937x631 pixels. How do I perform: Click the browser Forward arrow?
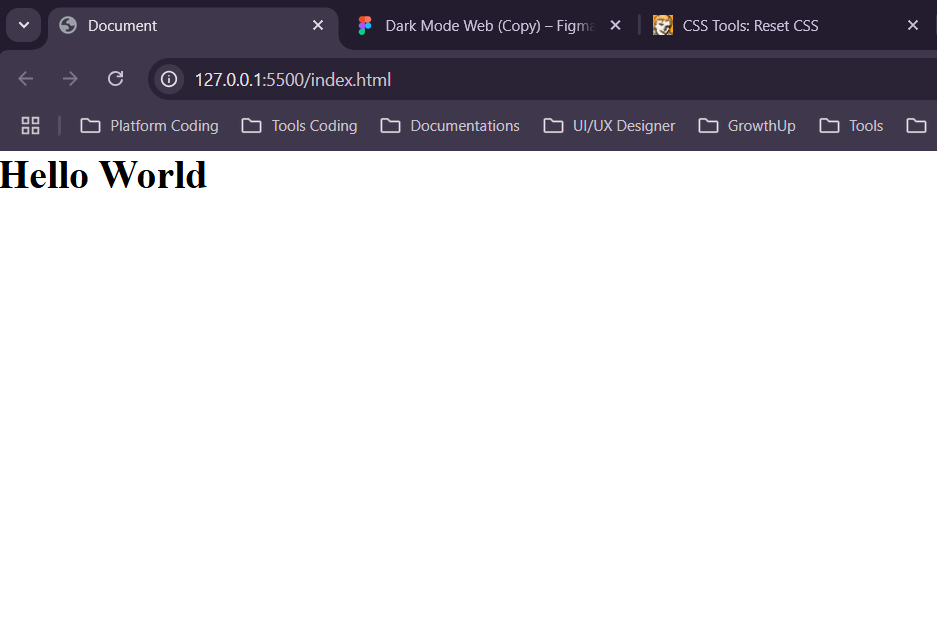click(x=70, y=79)
